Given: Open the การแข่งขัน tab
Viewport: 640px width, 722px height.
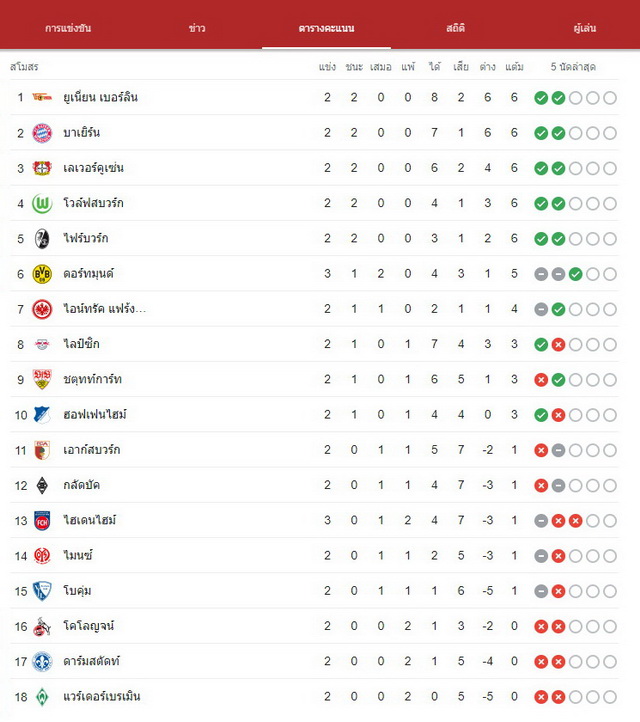Looking at the screenshot, I should pos(68,28).
